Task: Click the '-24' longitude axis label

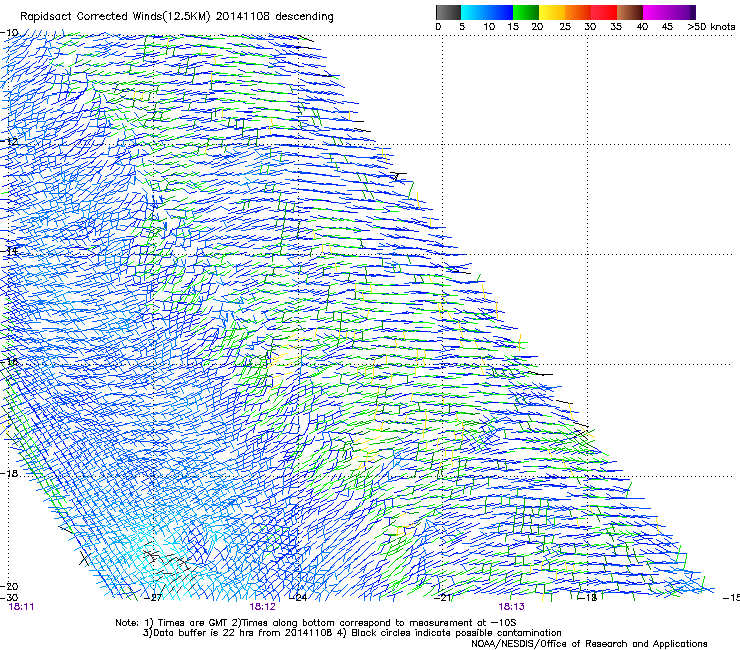Action: pos(298,598)
